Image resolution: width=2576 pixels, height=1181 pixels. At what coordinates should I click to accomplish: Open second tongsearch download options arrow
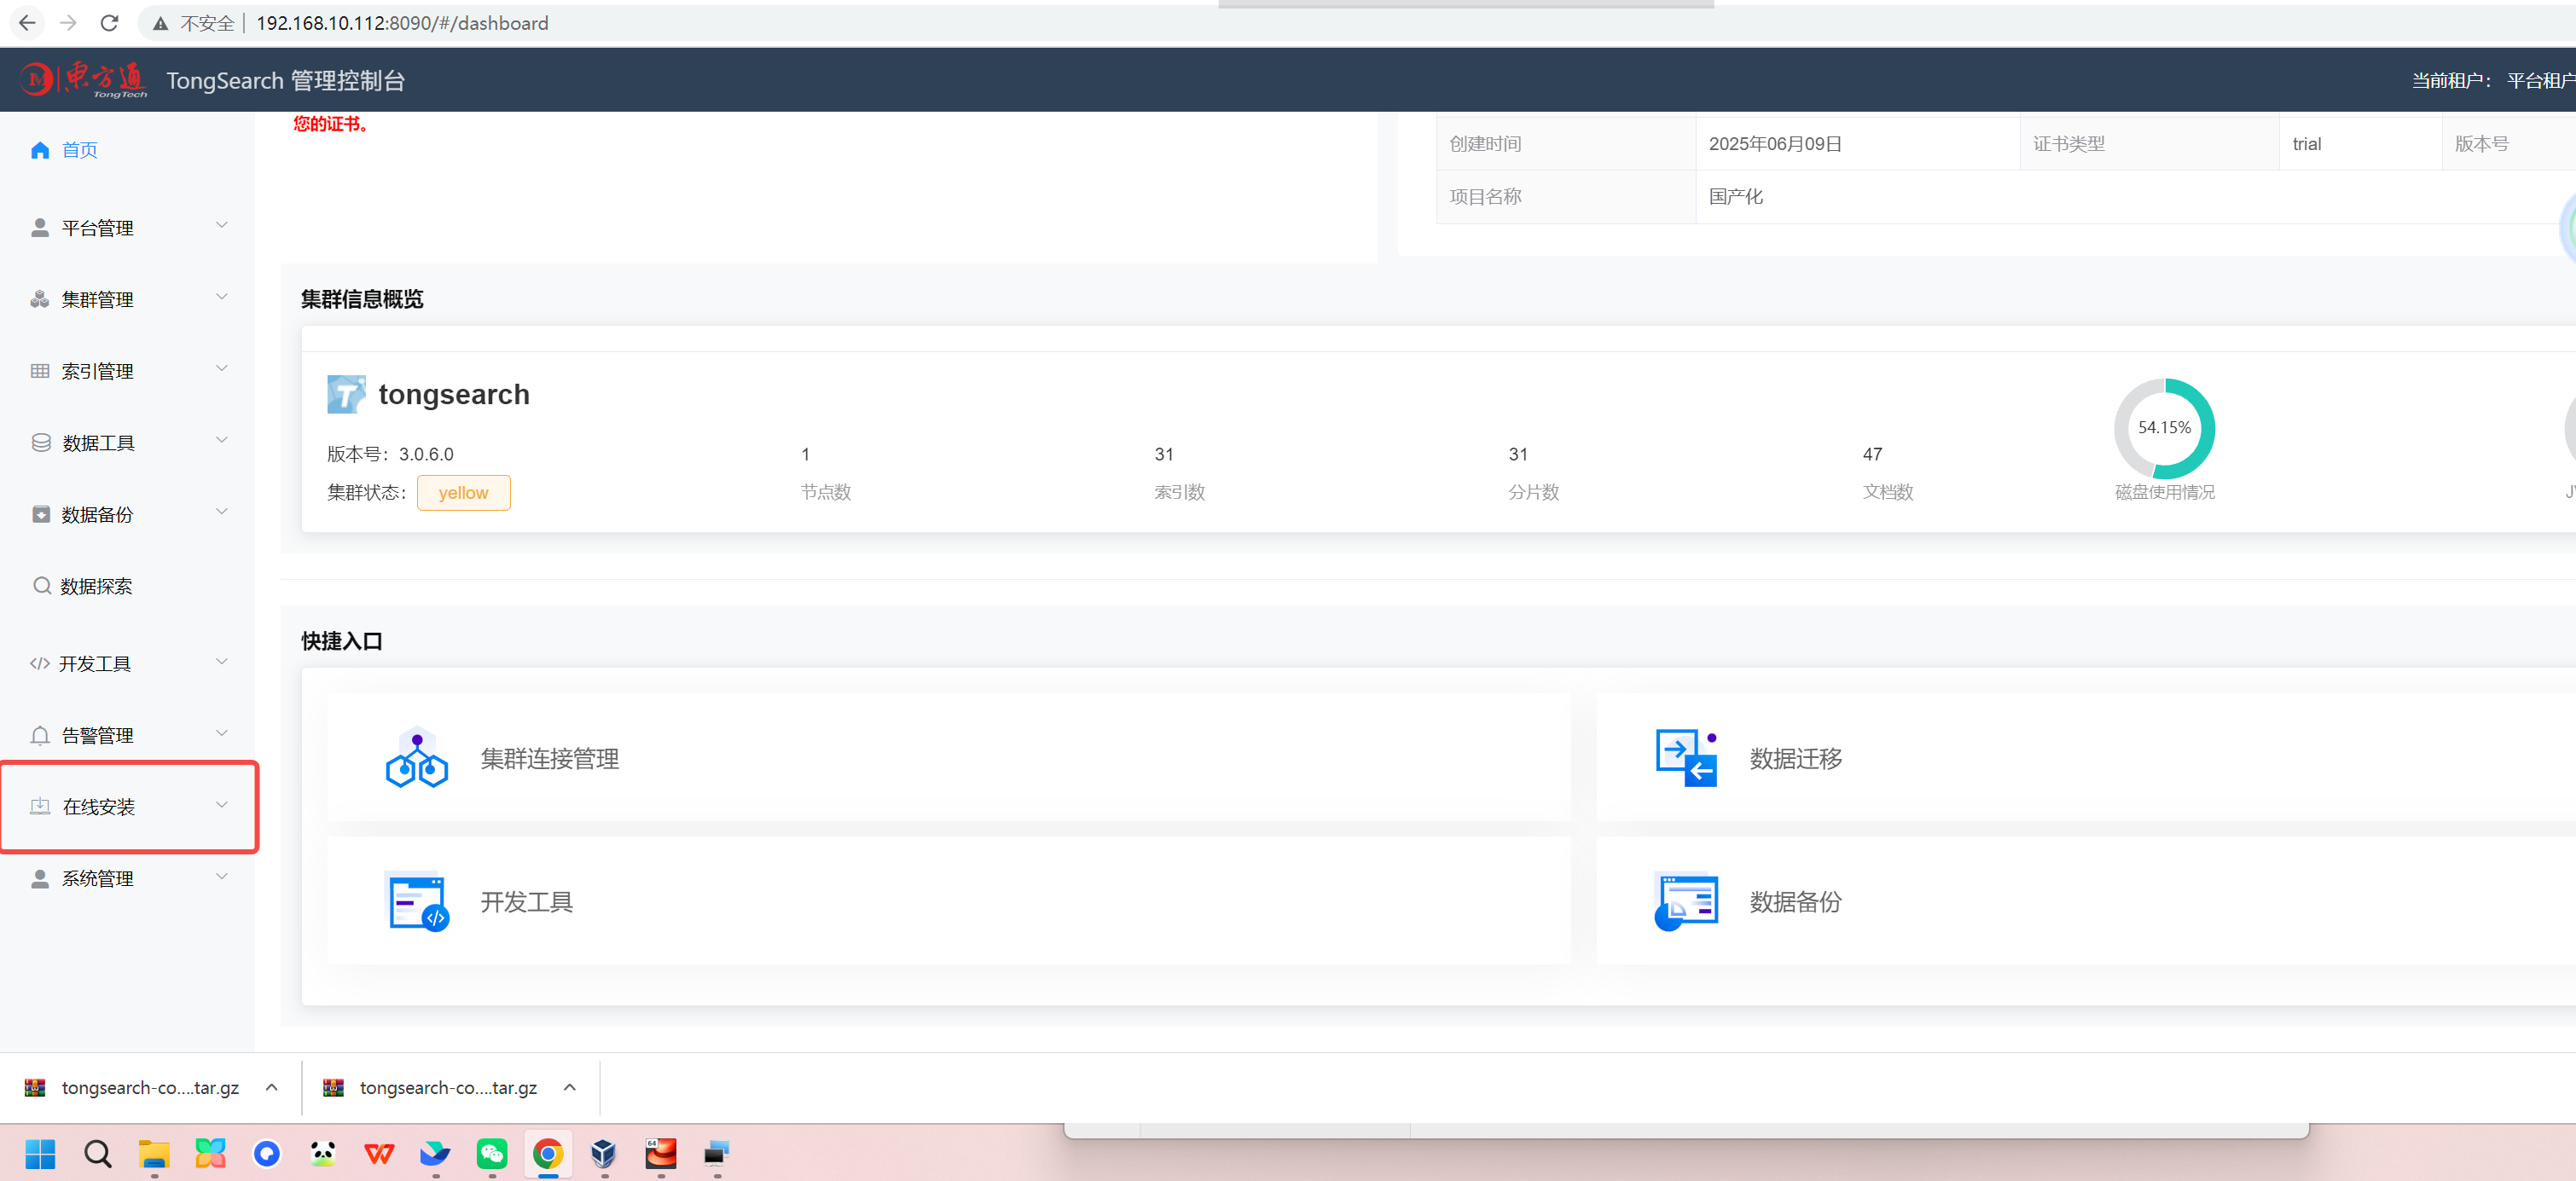click(569, 1087)
